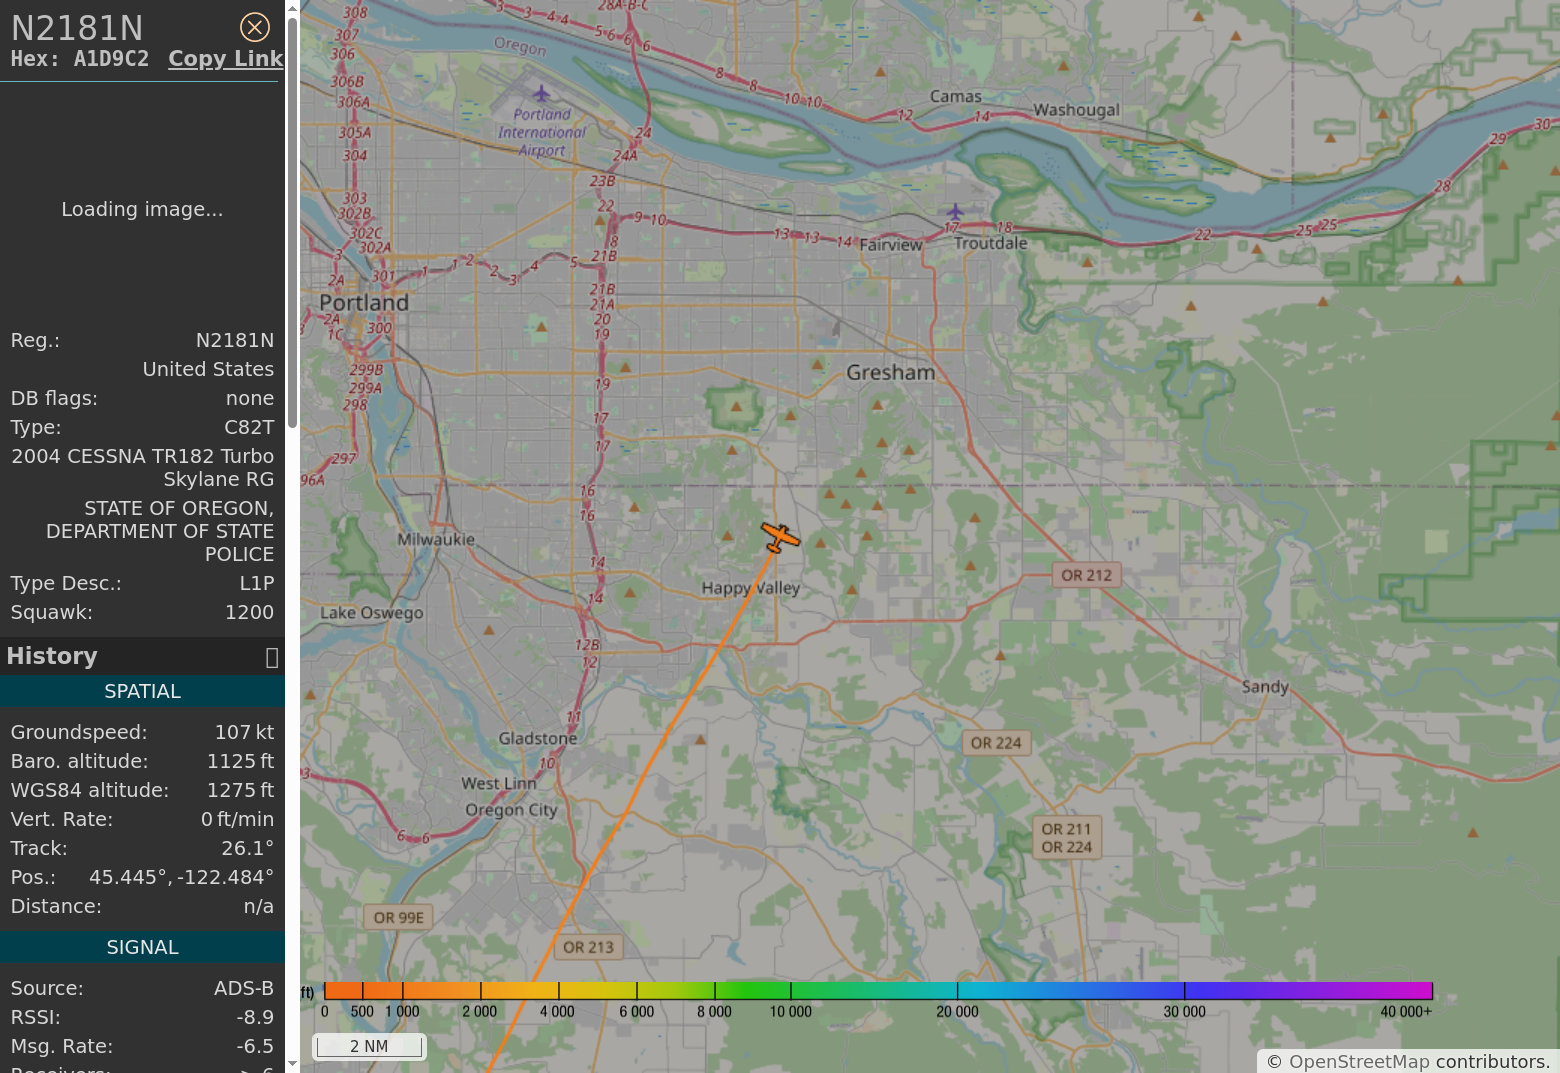This screenshot has width=1560, height=1073.
Task: Open the OpenStreetMap attribution link
Action: [1359, 1062]
